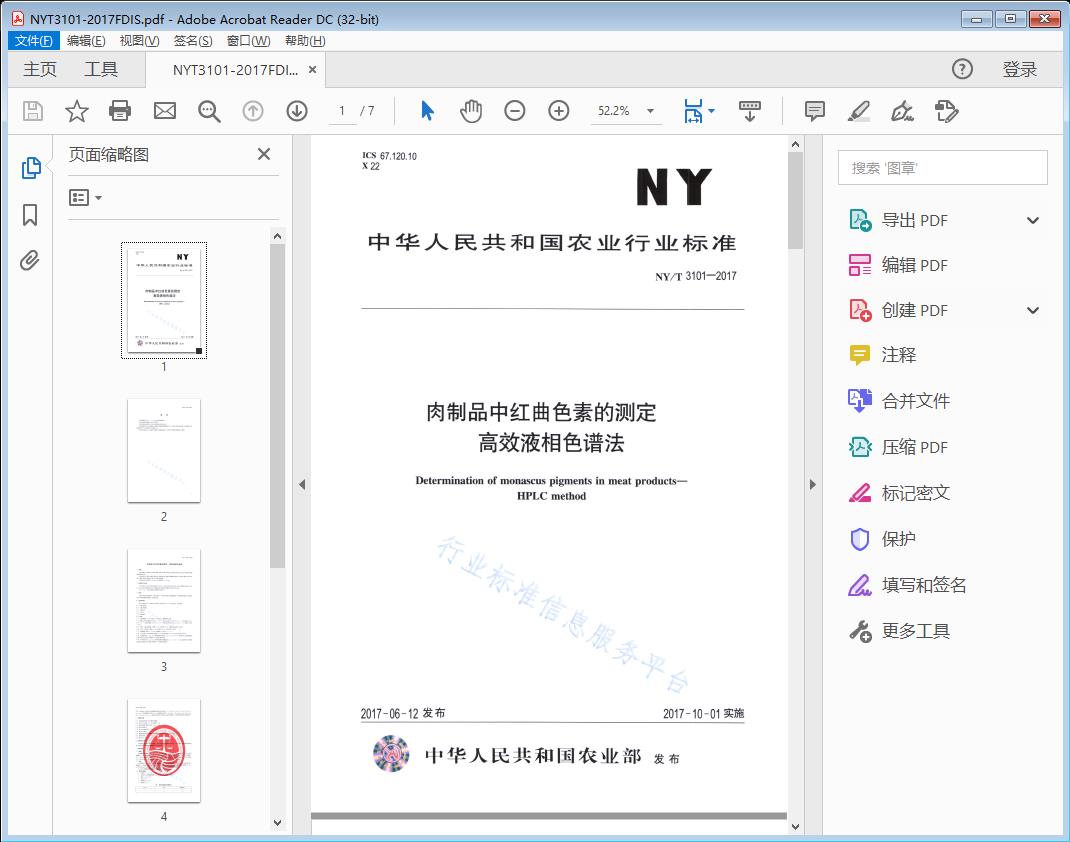1070x842 pixels.
Task: Select the Hand pan tool
Action: [471, 111]
